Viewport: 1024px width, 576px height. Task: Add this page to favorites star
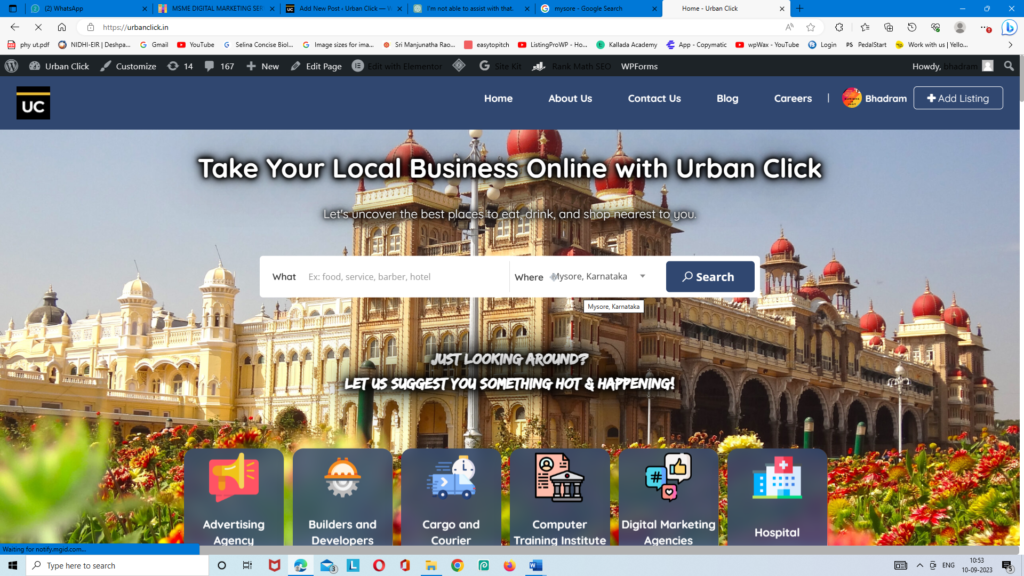[810, 27]
